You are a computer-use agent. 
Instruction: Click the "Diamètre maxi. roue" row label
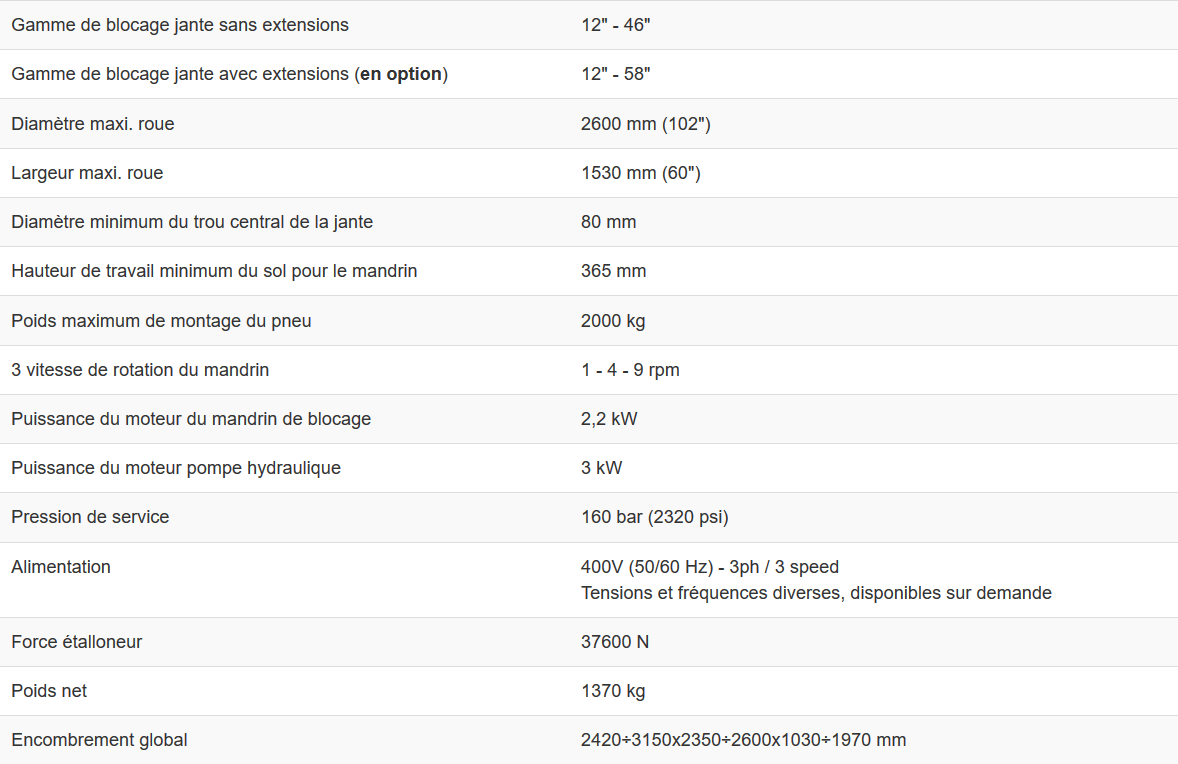point(93,124)
